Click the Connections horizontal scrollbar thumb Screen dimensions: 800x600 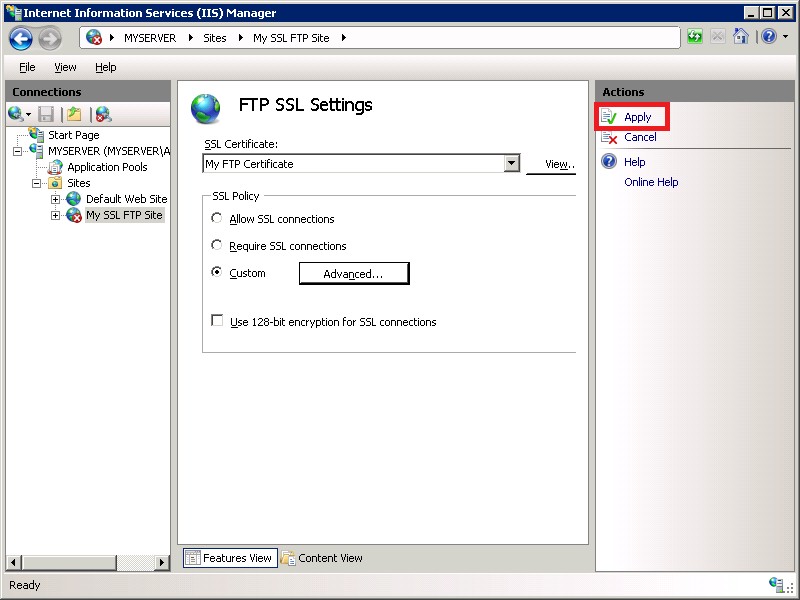(x=69, y=563)
